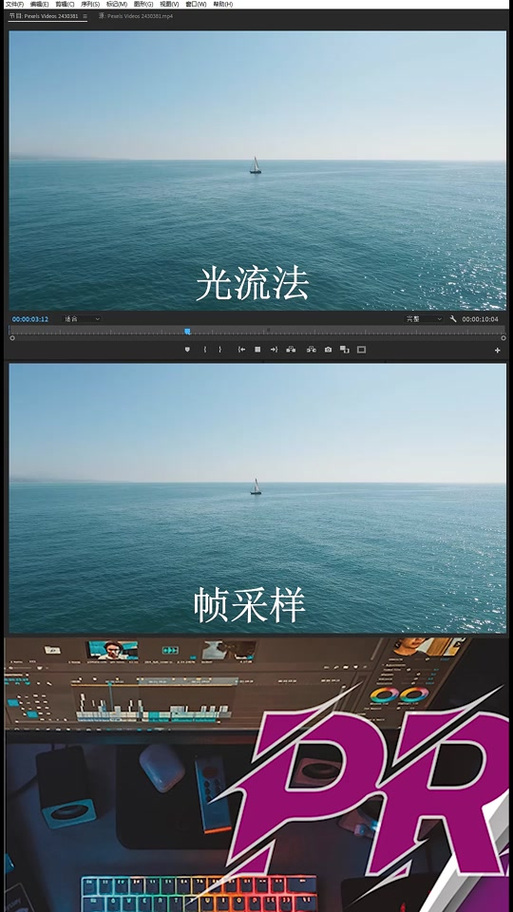Click the Program monitor time ruler
The width and height of the screenshot is (513, 912).
pos(257,330)
